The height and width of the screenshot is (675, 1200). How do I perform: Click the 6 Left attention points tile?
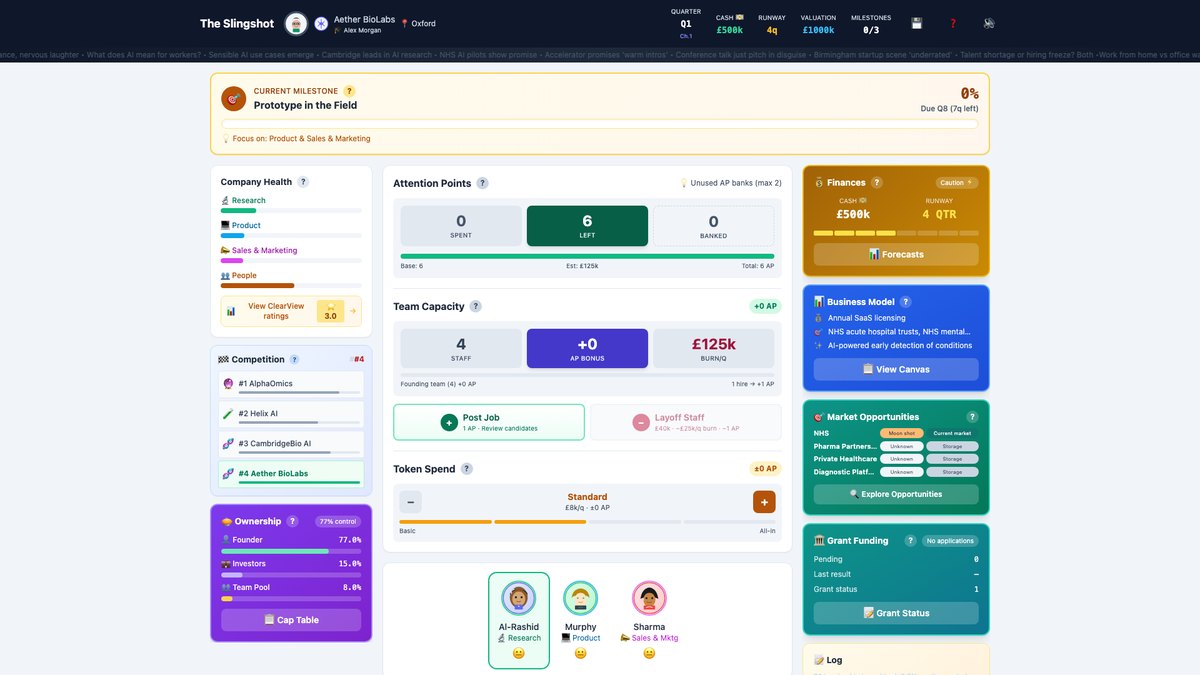click(x=587, y=226)
